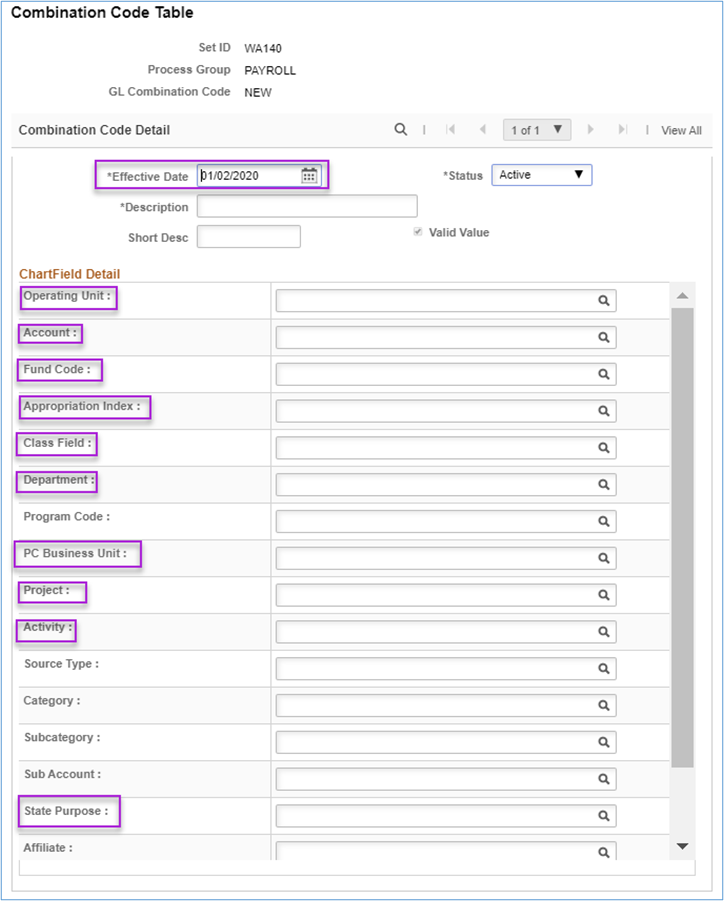Image resolution: width=724 pixels, height=901 pixels.
Task: Go to next row arrow
Action: (x=590, y=129)
